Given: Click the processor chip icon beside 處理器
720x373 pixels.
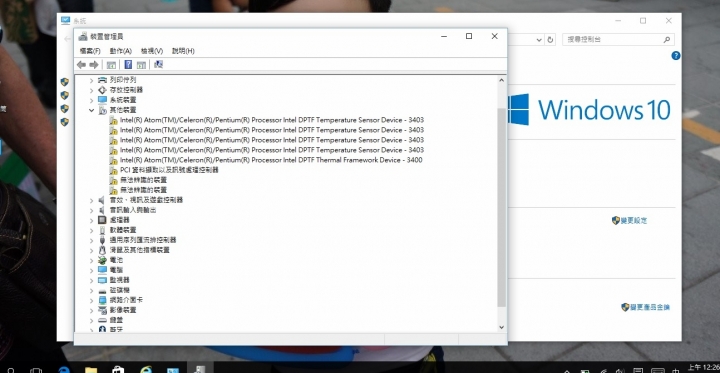Looking at the screenshot, I should 102,220.
